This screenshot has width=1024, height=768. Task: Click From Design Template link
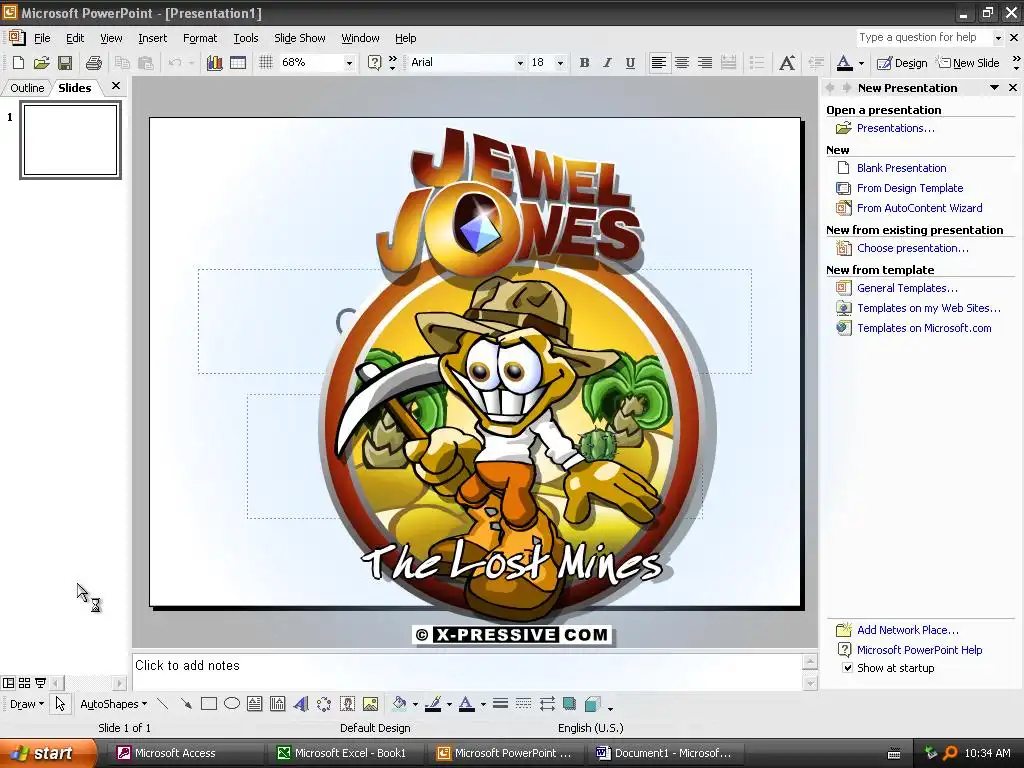pyautogui.click(x=910, y=188)
